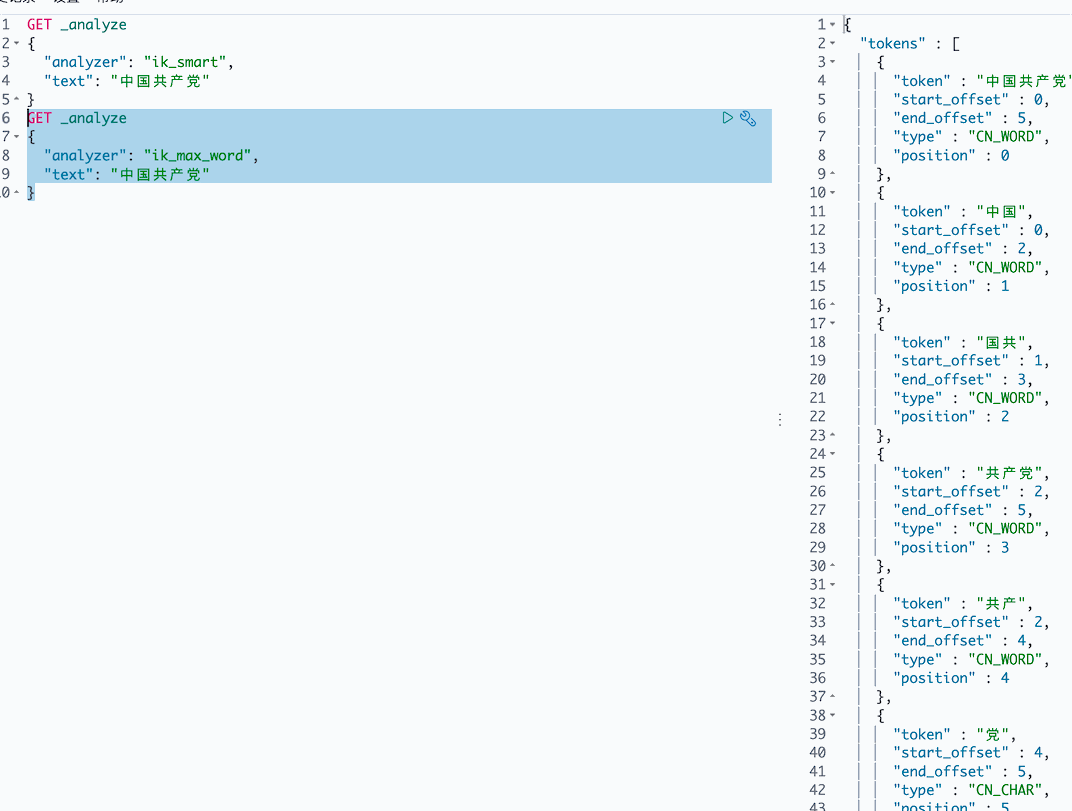Viewport: 1072px width, 811px height.
Task: Fold the closing brace at response line 16
Action: pyautogui.click(x=832, y=304)
